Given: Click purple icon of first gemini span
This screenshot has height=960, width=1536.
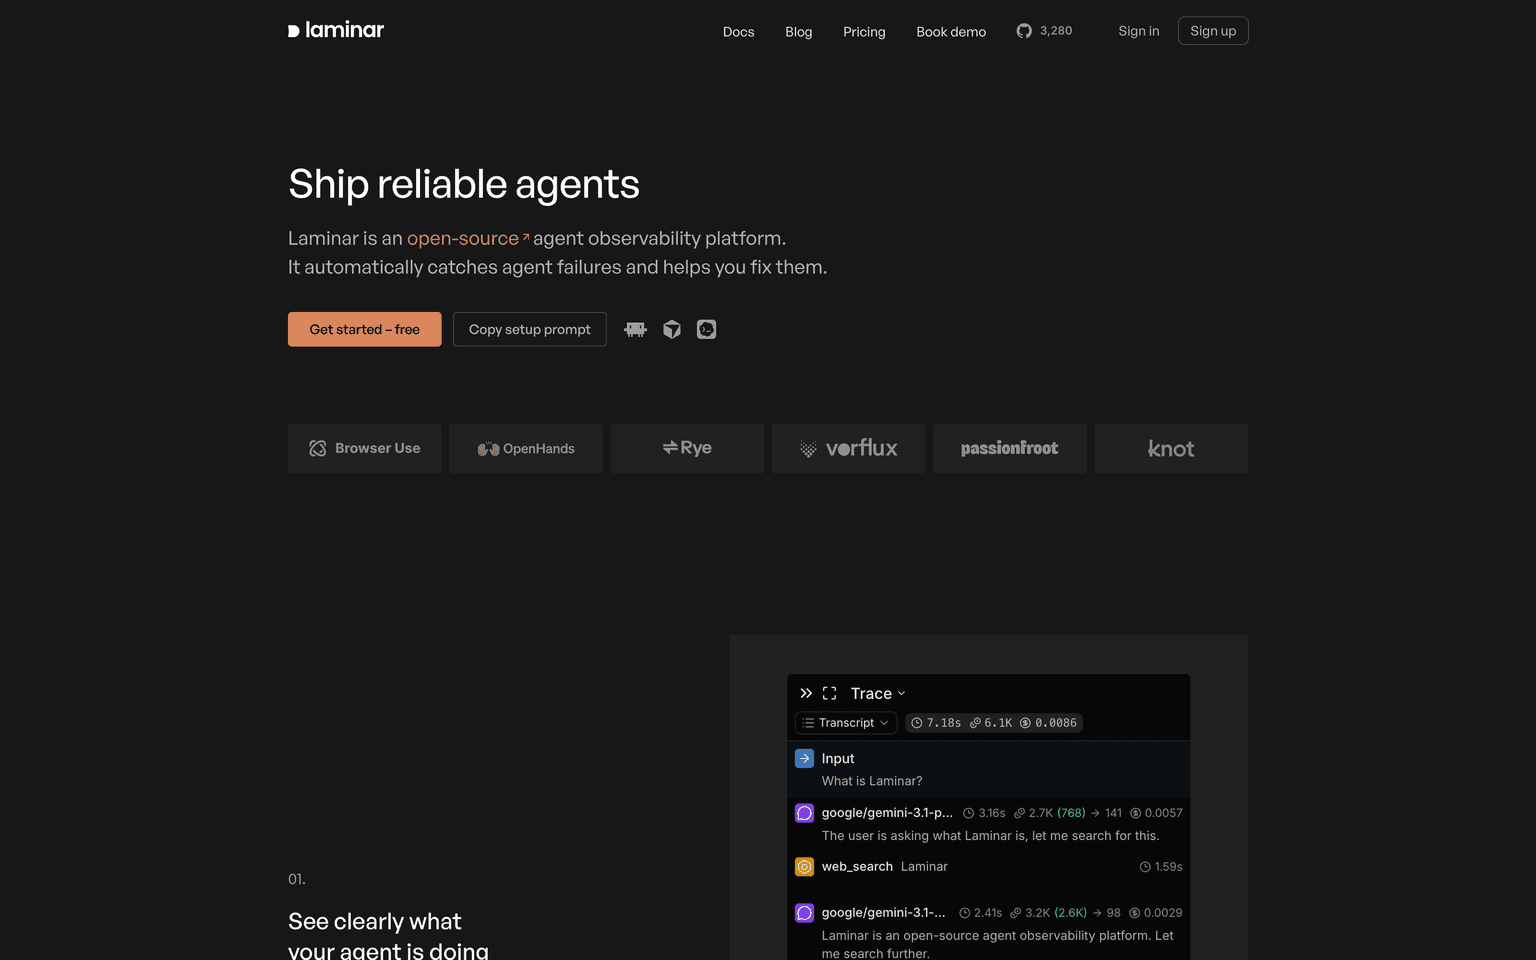Looking at the screenshot, I should click(x=804, y=813).
